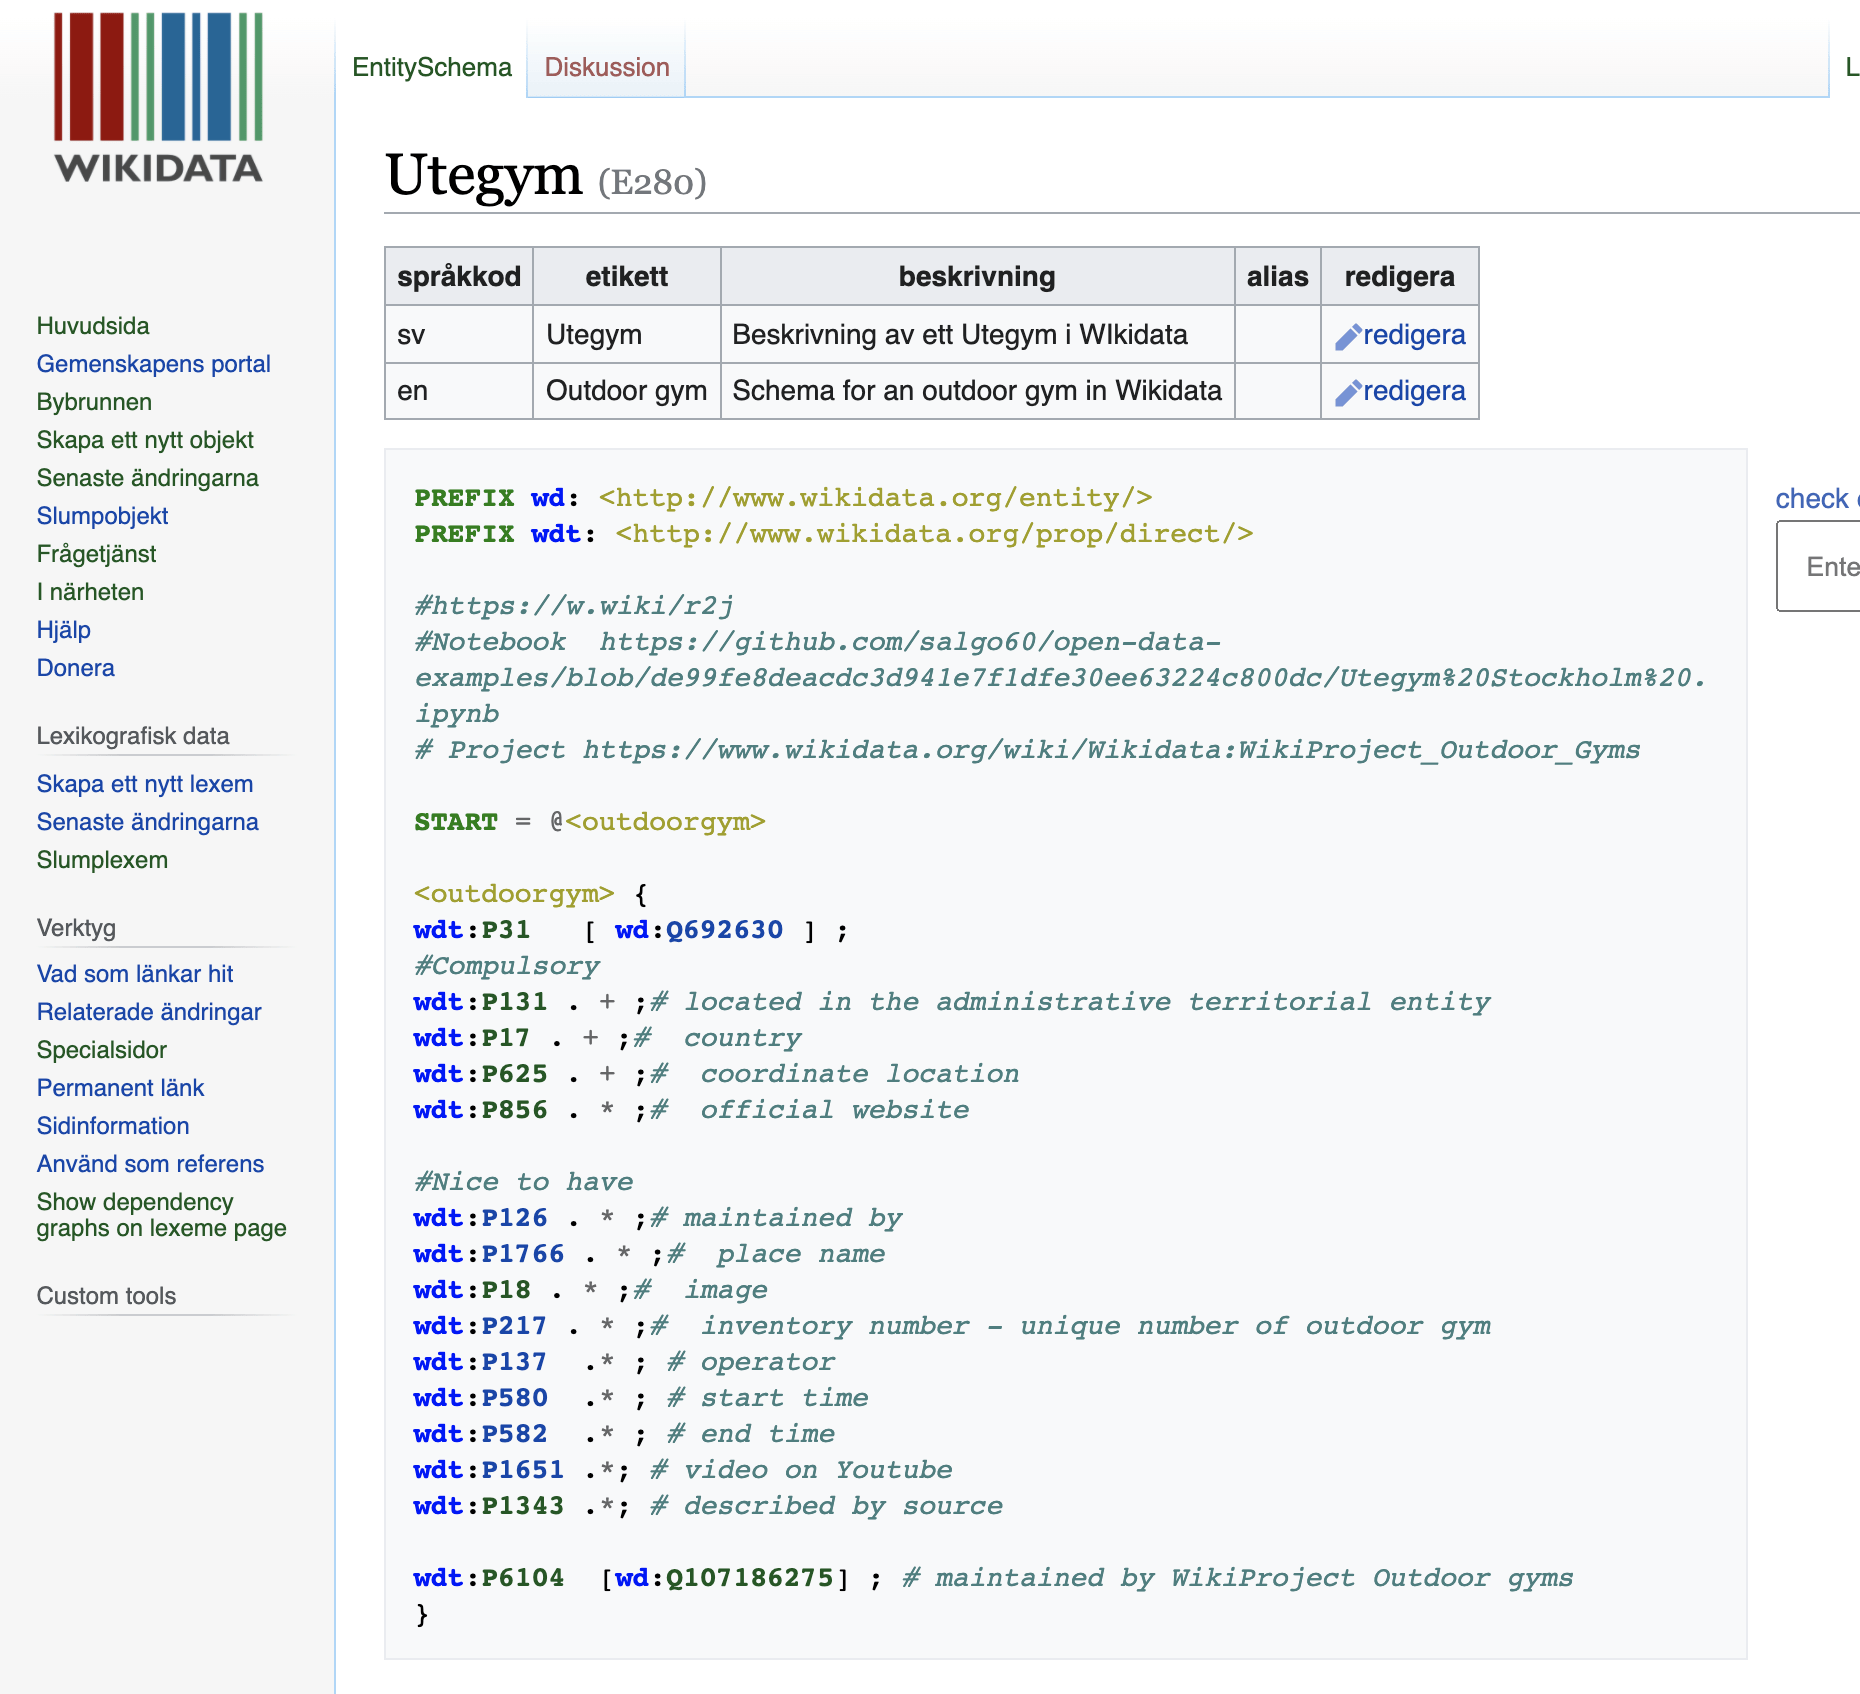Viewport: 1860px width, 1694px height.
Task: Click pencil icon in Swedish row
Action: (1348, 337)
